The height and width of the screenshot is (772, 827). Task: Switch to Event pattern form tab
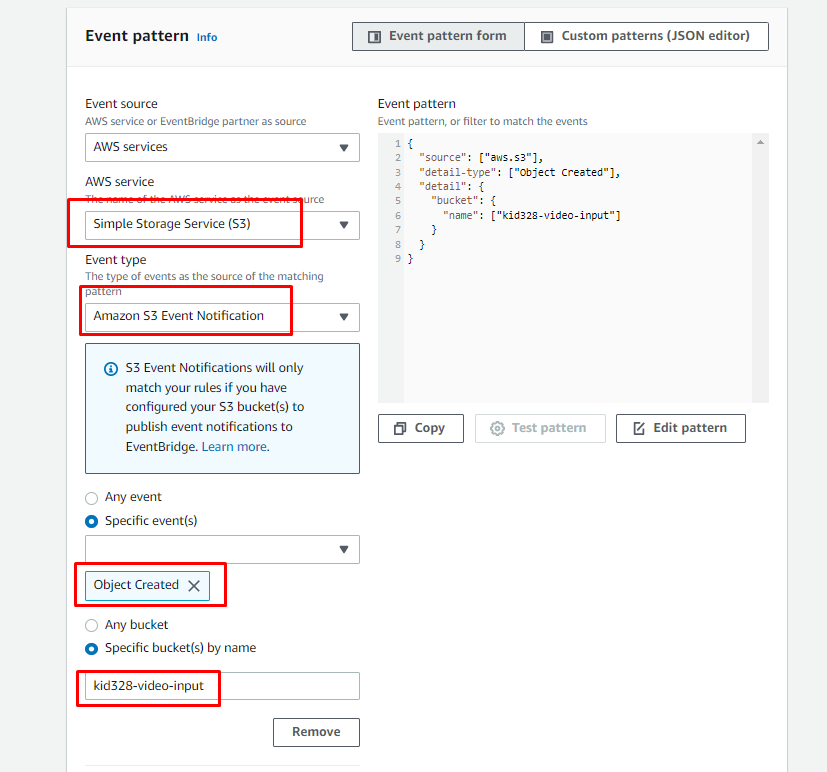click(x=438, y=36)
